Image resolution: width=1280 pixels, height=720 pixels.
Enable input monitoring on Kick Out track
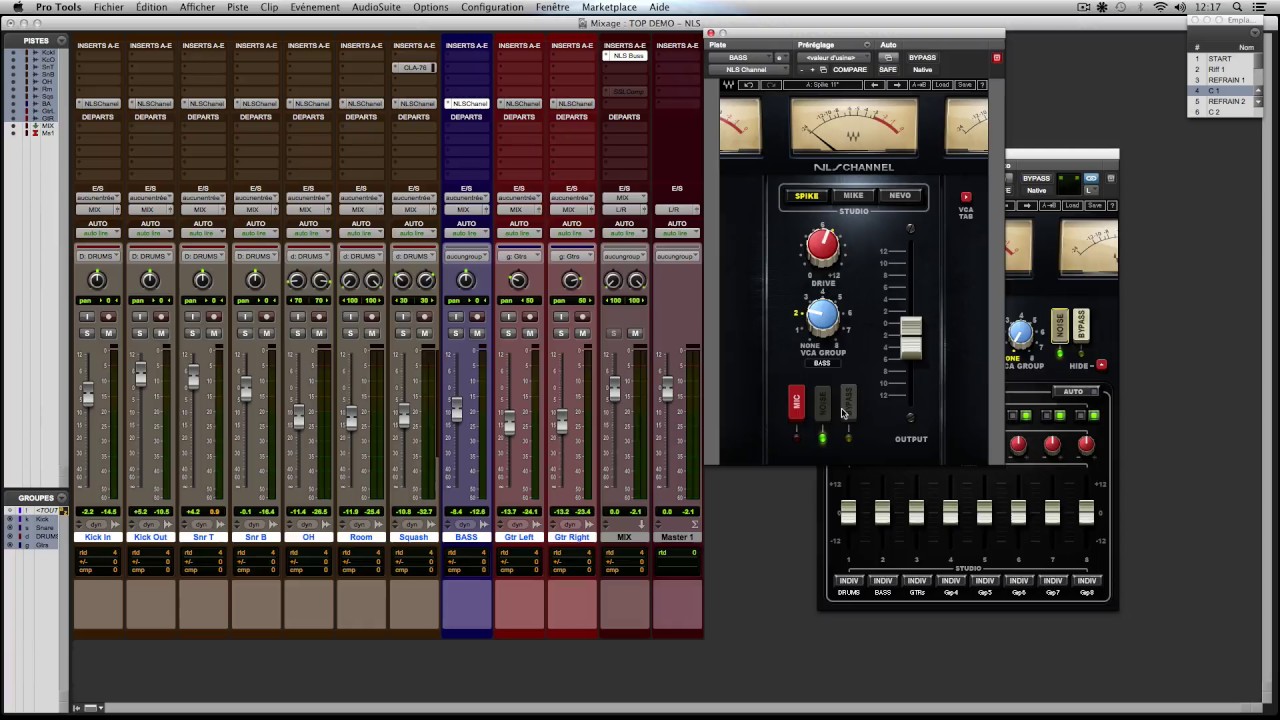pyautogui.click(x=140, y=317)
